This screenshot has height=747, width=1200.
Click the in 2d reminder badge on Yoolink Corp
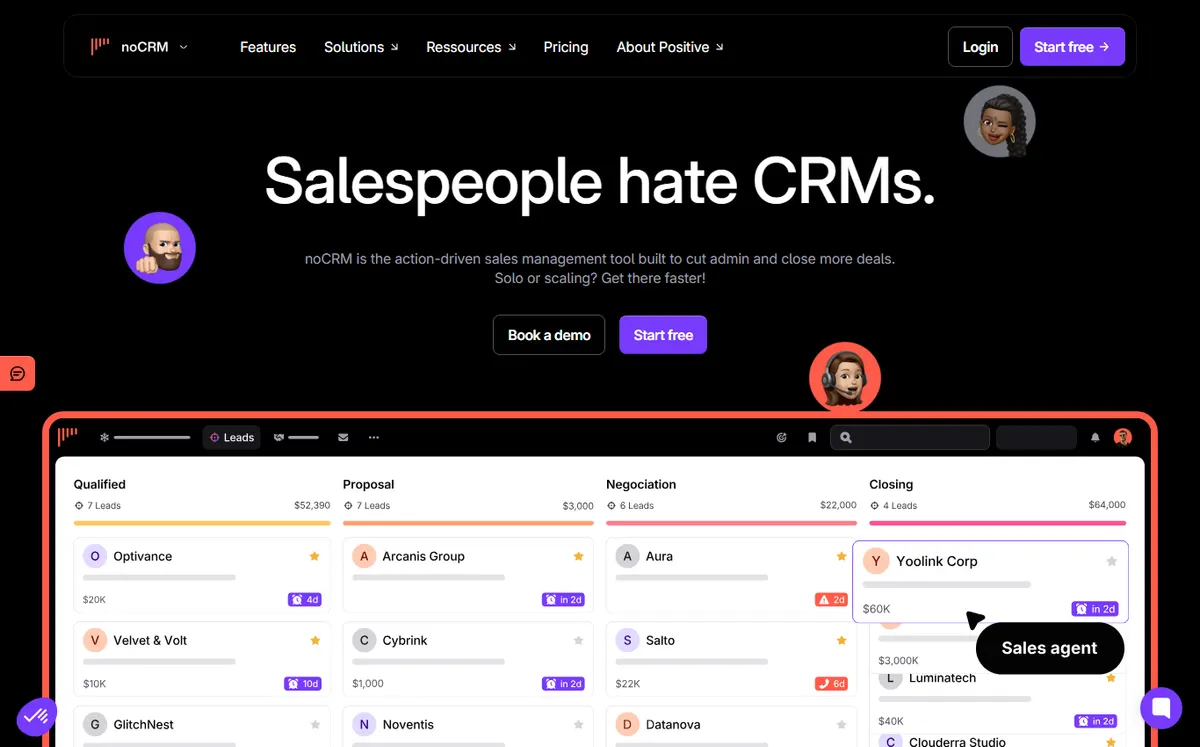tap(1095, 609)
